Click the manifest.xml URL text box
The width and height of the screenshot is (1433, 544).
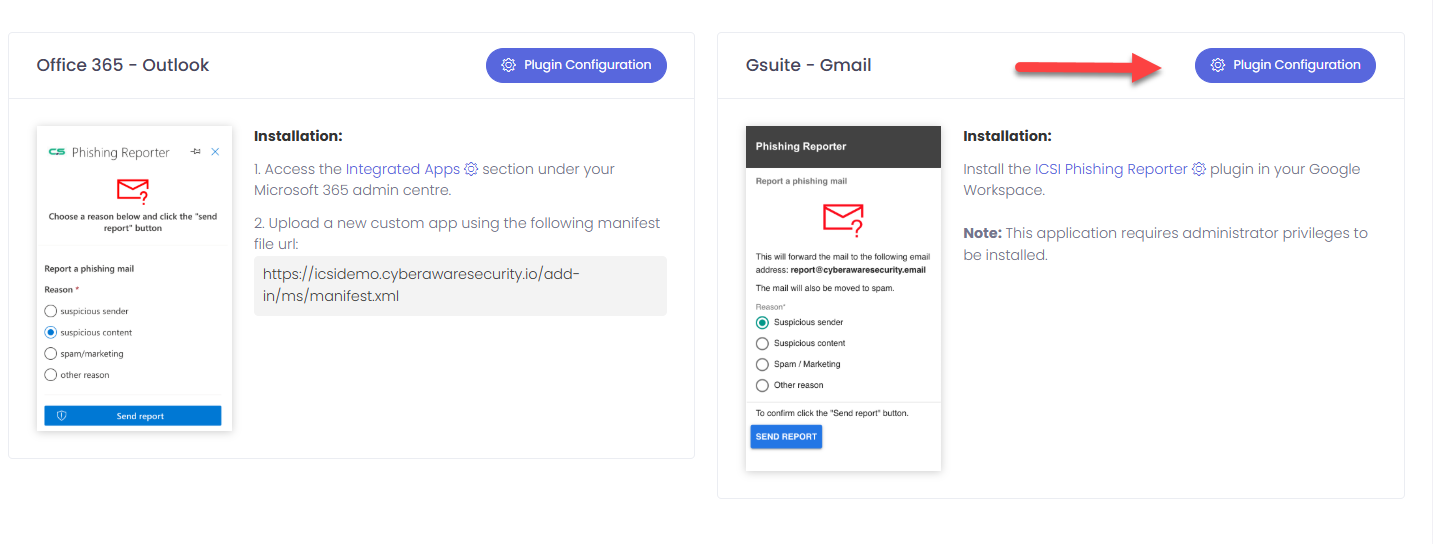point(460,285)
